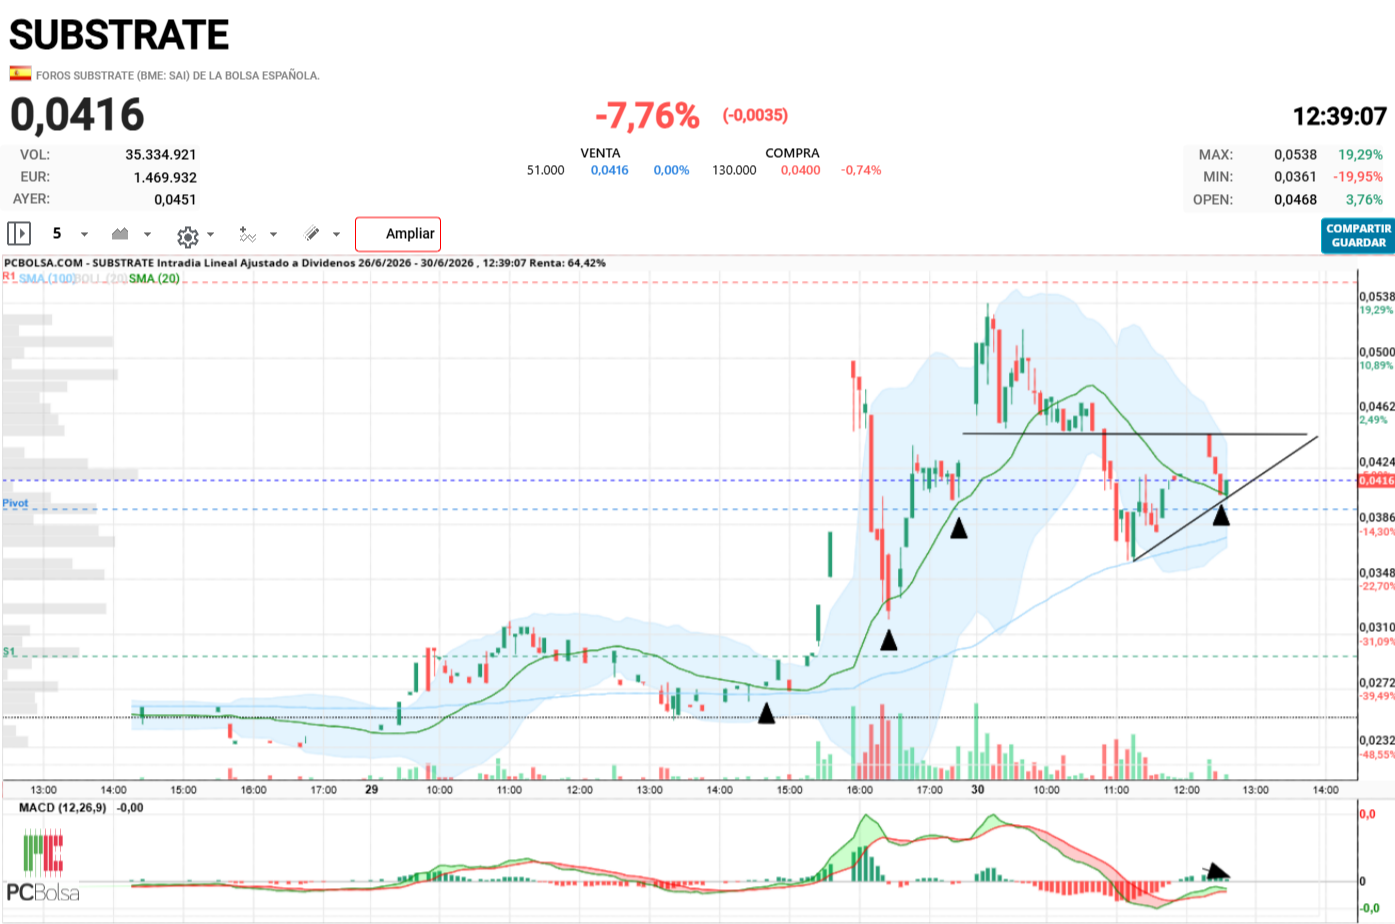Click the 12:39:07 clock time
The width and height of the screenshot is (1395, 924).
coord(1340,116)
